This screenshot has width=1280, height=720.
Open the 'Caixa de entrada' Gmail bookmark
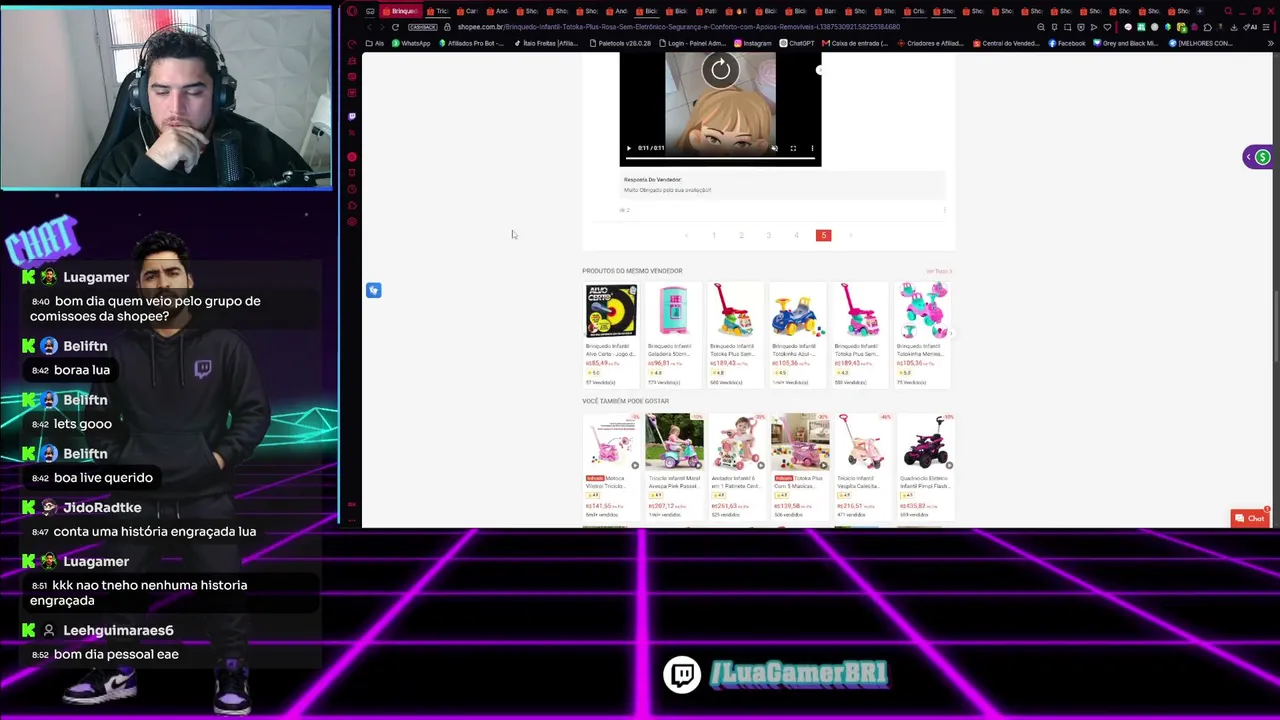pyautogui.click(x=855, y=43)
